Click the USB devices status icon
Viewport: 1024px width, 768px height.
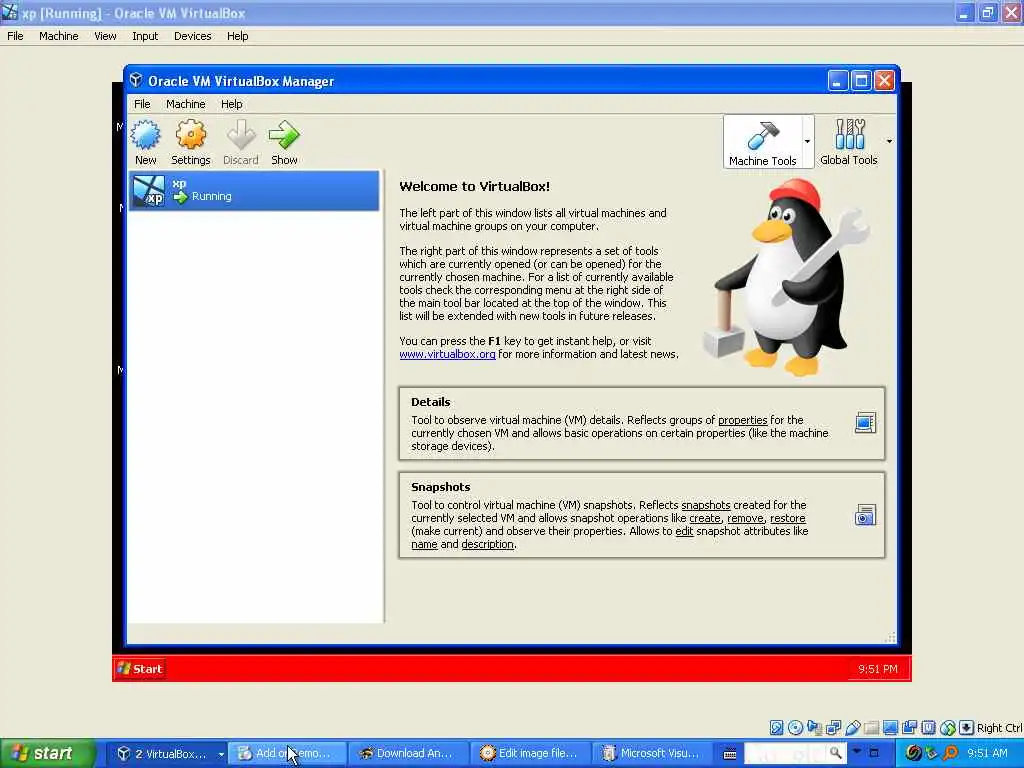(852, 728)
